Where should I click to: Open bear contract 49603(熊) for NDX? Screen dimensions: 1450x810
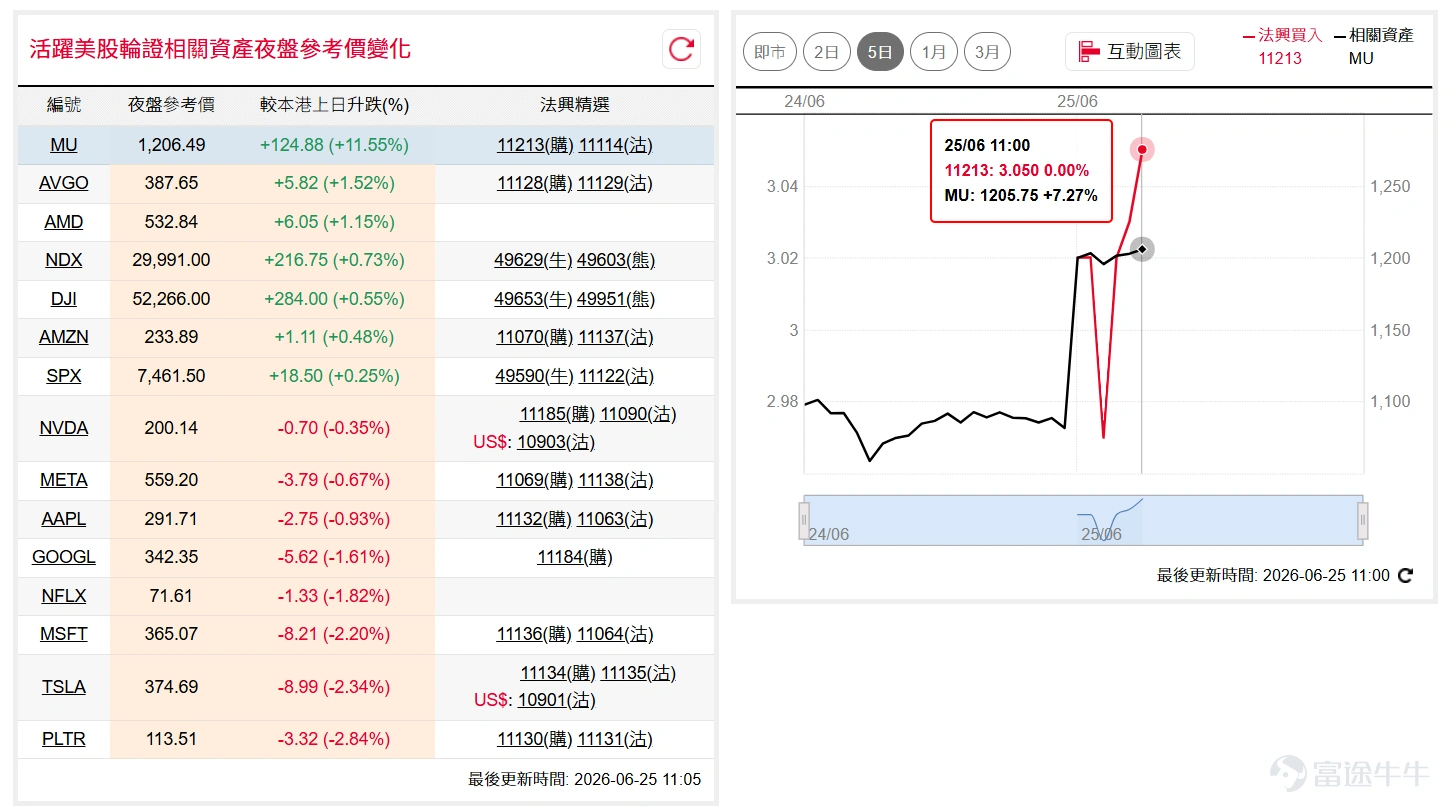pos(617,260)
